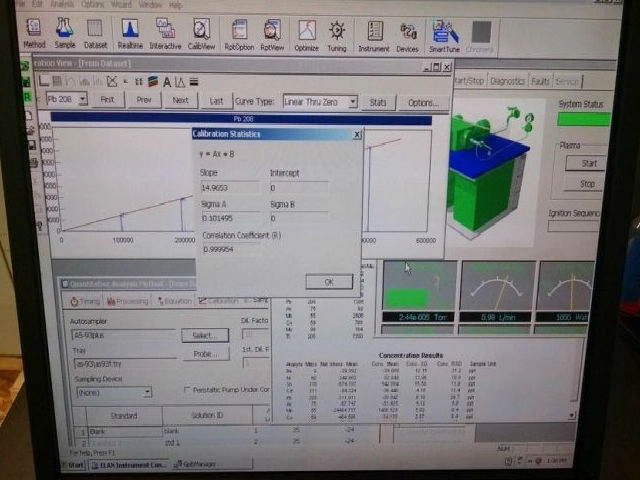Click the Sample toolbar icon
Viewport: 640px width, 480px height.
pyautogui.click(x=65, y=33)
